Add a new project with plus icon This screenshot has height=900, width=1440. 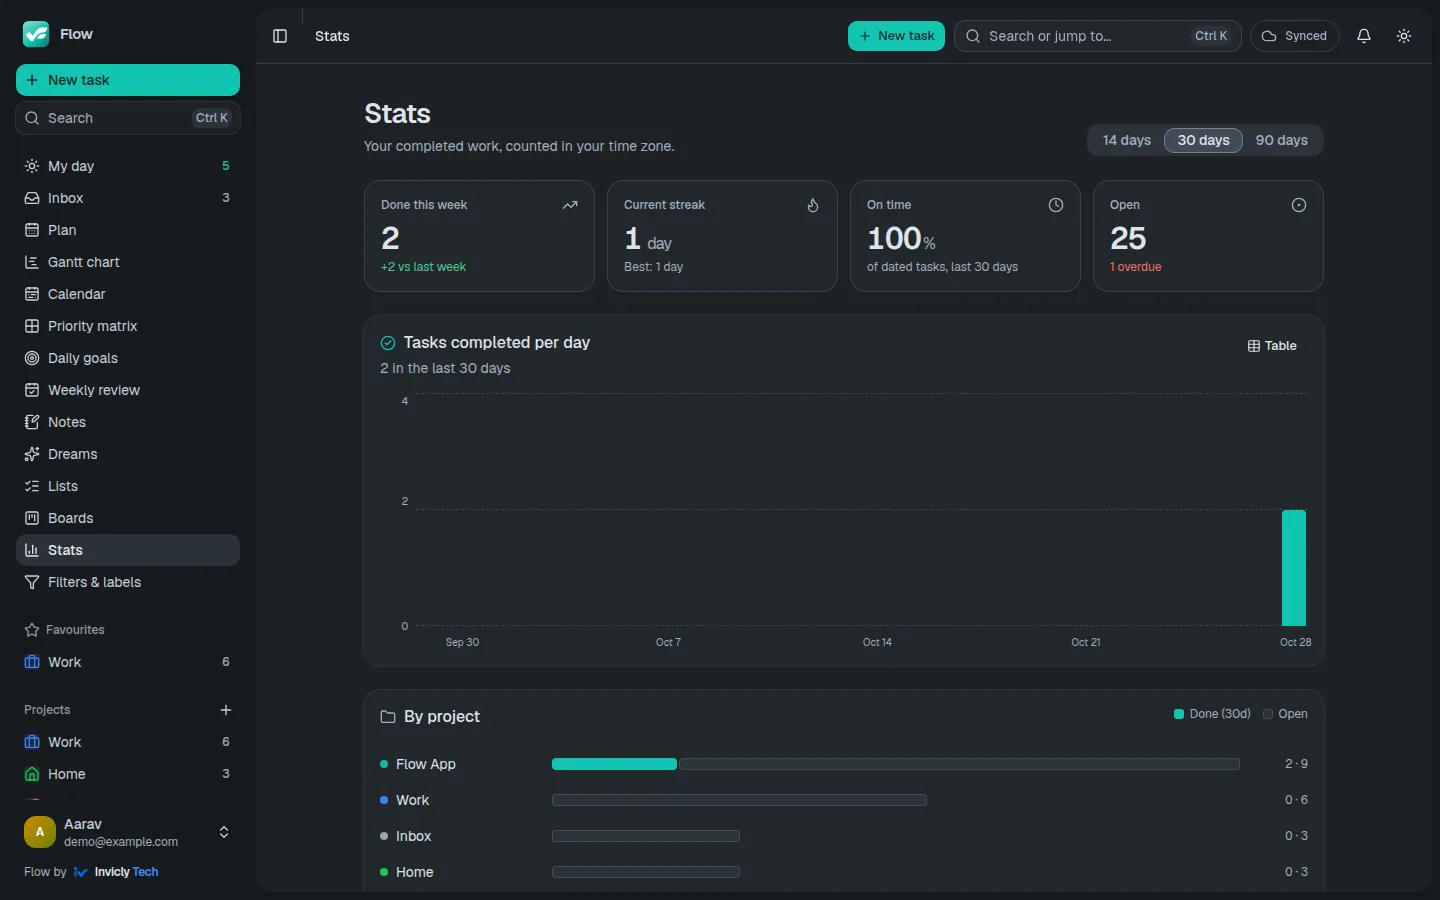226,710
